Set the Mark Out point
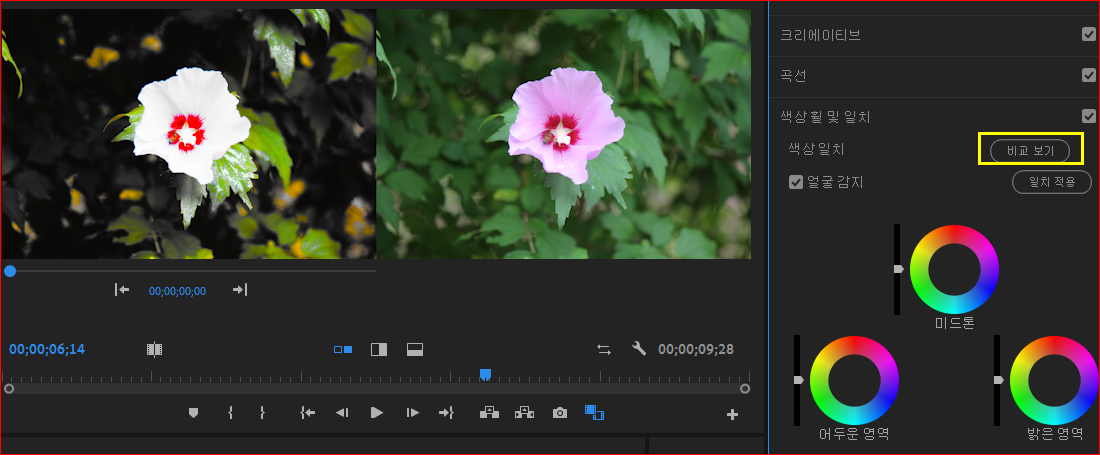This screenshot has width=1100, height=455. 262,413
